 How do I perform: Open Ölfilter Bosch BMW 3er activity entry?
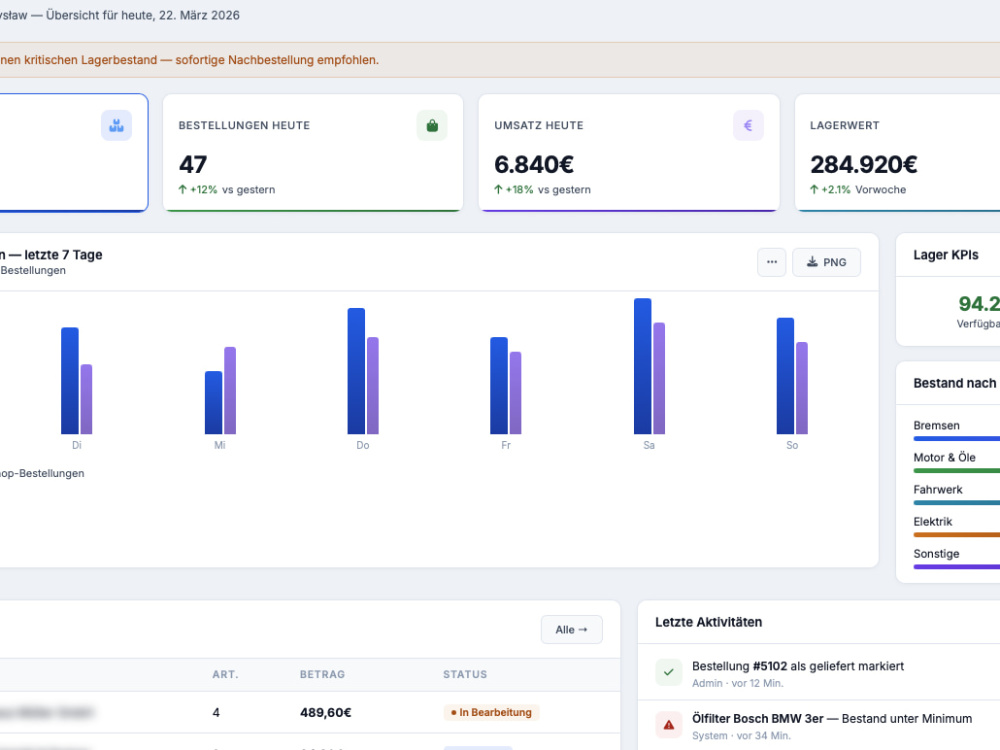click(x=819, y=726)
